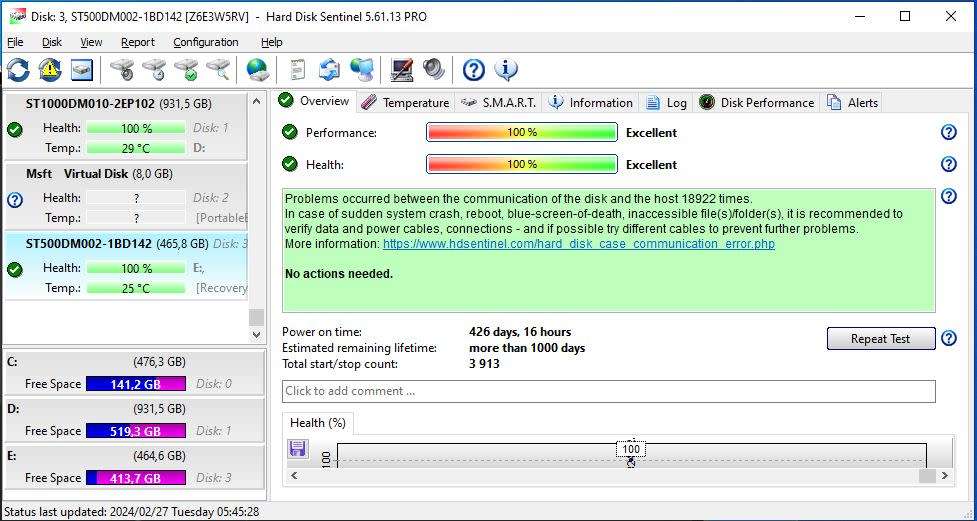This screenshot has height=521, width=977.
Task: Click the Health 100 % bar in Overview
Action: click(522, 165)
